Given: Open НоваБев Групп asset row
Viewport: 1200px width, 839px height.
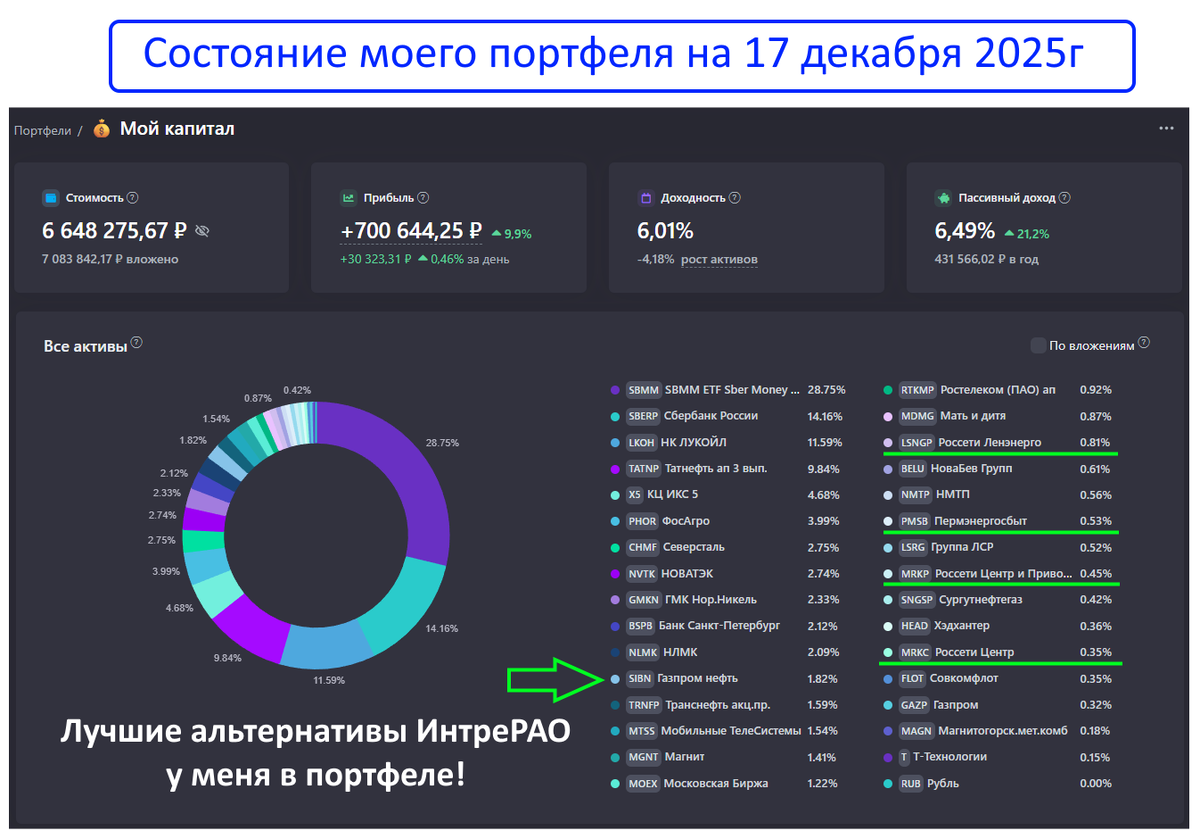Looking at the screenshot, I should pos(1000,468).
